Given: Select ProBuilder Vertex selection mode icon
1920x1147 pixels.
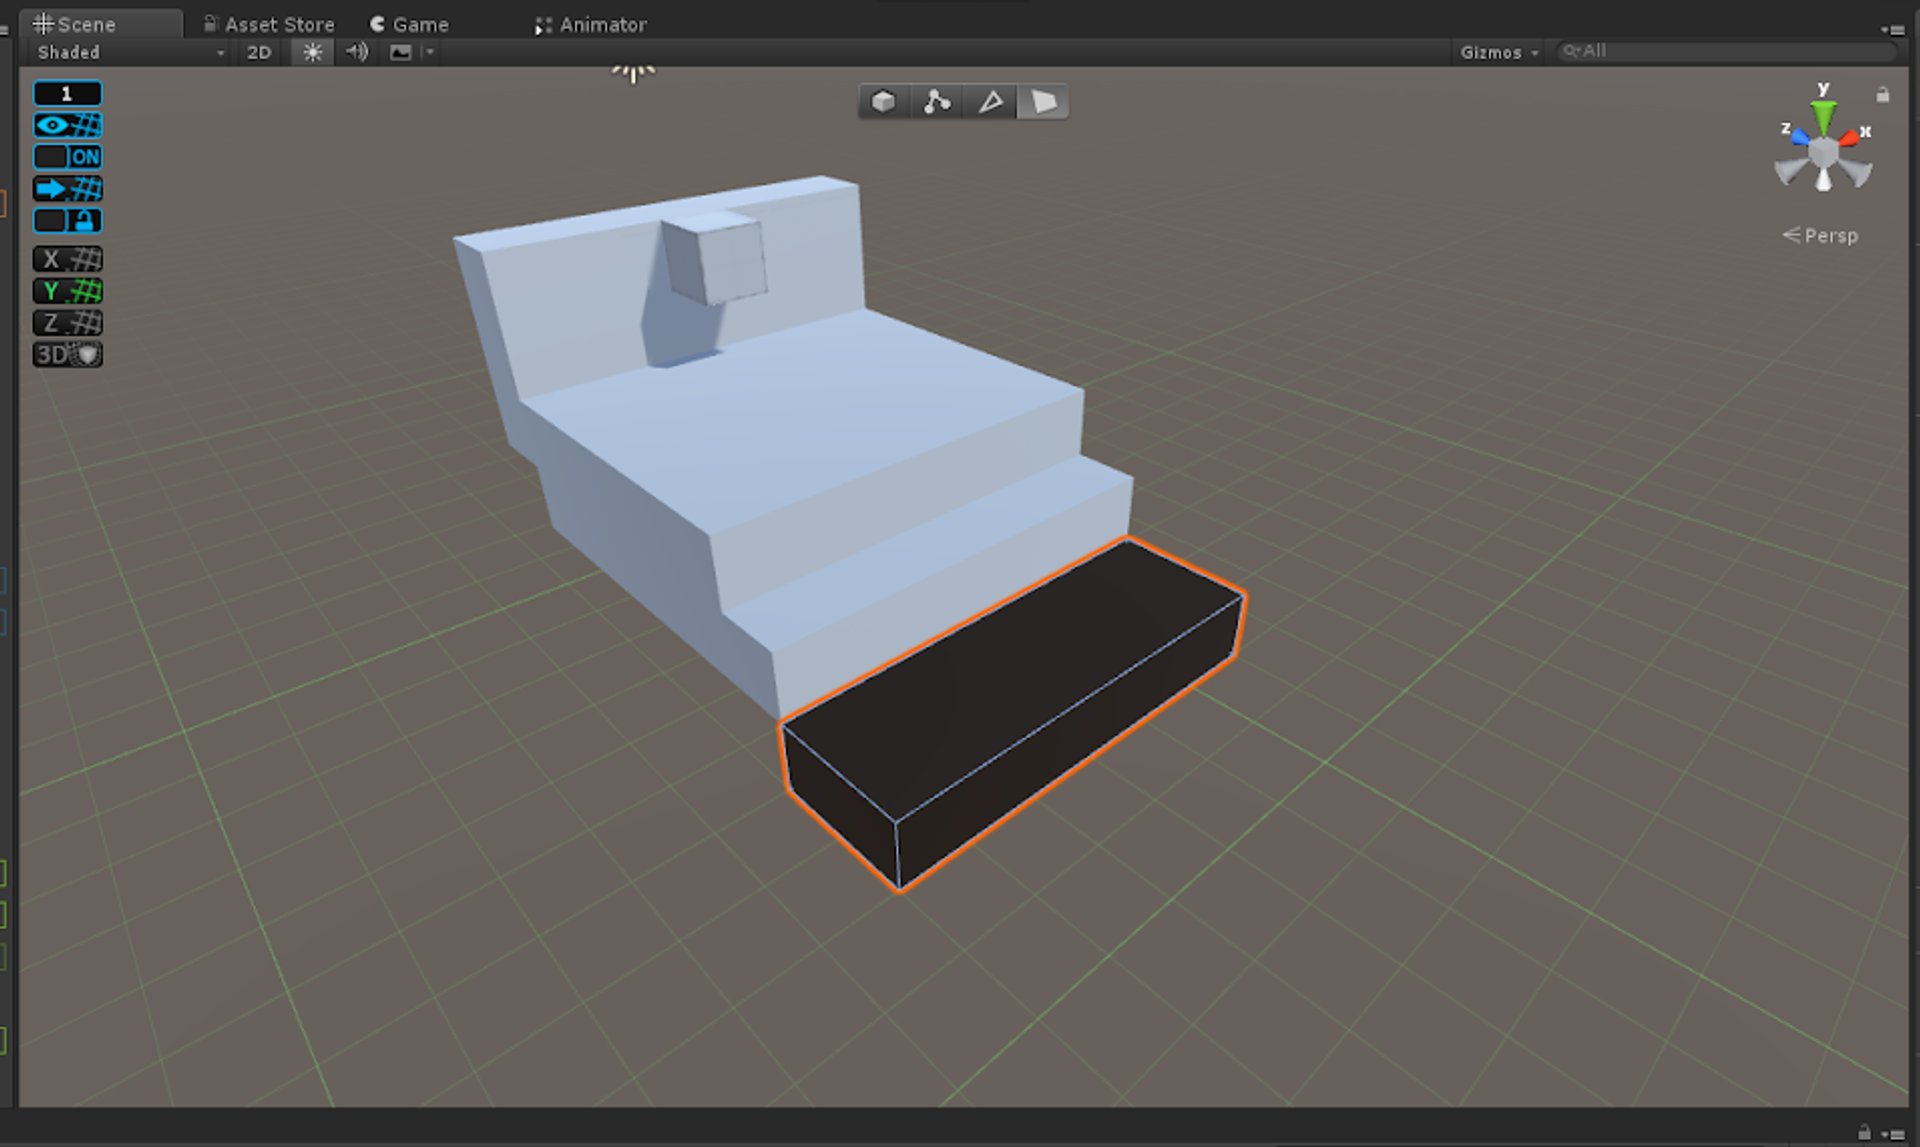Looking at the screenshot, I should (x=937, y=102).
